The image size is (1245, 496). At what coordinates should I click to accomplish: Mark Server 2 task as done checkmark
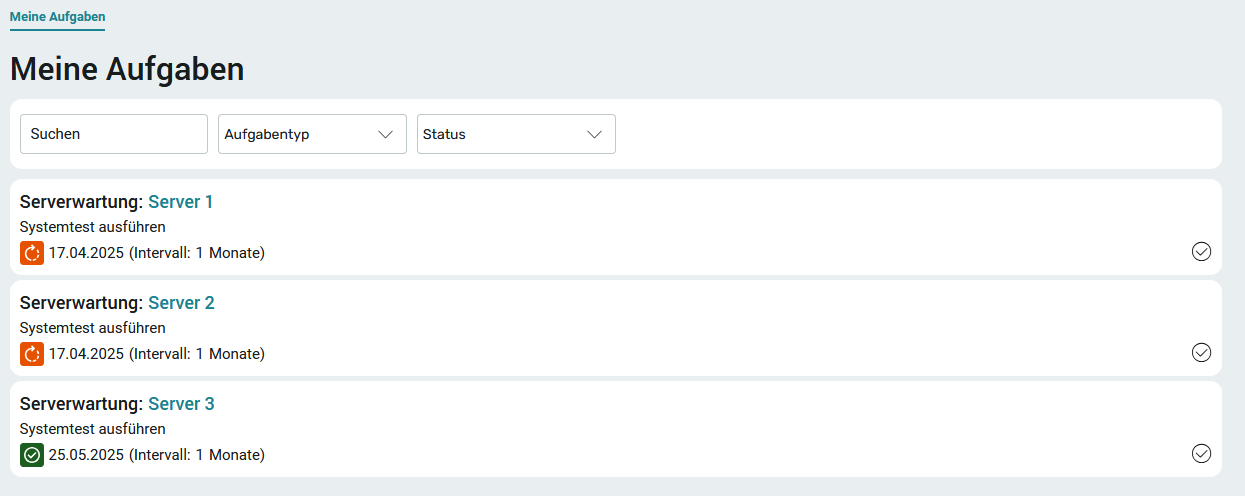coord(1201,352)
